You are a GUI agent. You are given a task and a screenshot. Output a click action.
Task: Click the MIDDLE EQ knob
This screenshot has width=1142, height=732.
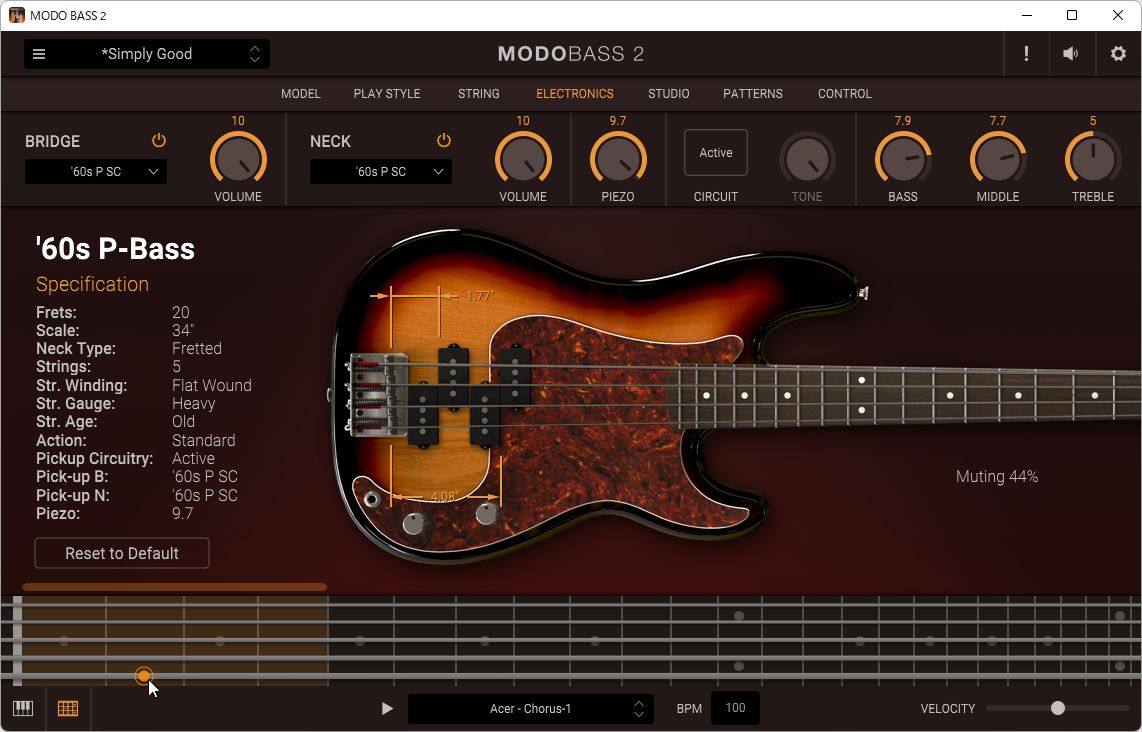pos(998,160)
